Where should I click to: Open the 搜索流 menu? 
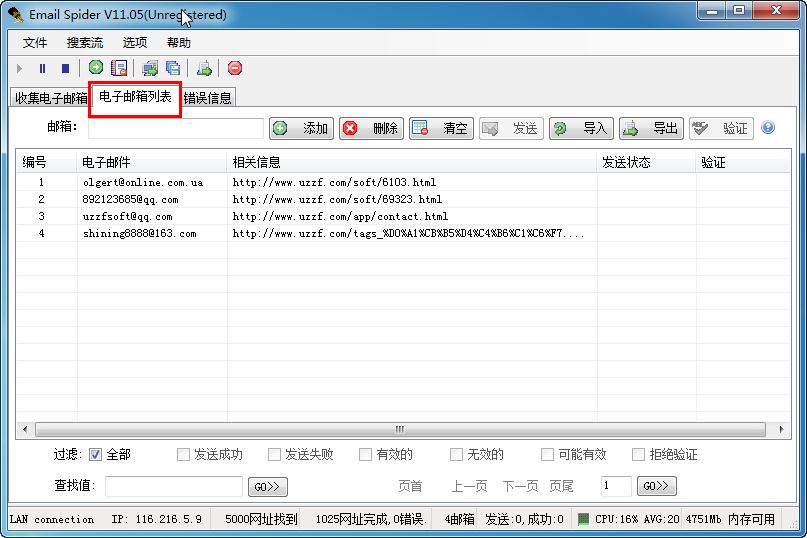84,43
